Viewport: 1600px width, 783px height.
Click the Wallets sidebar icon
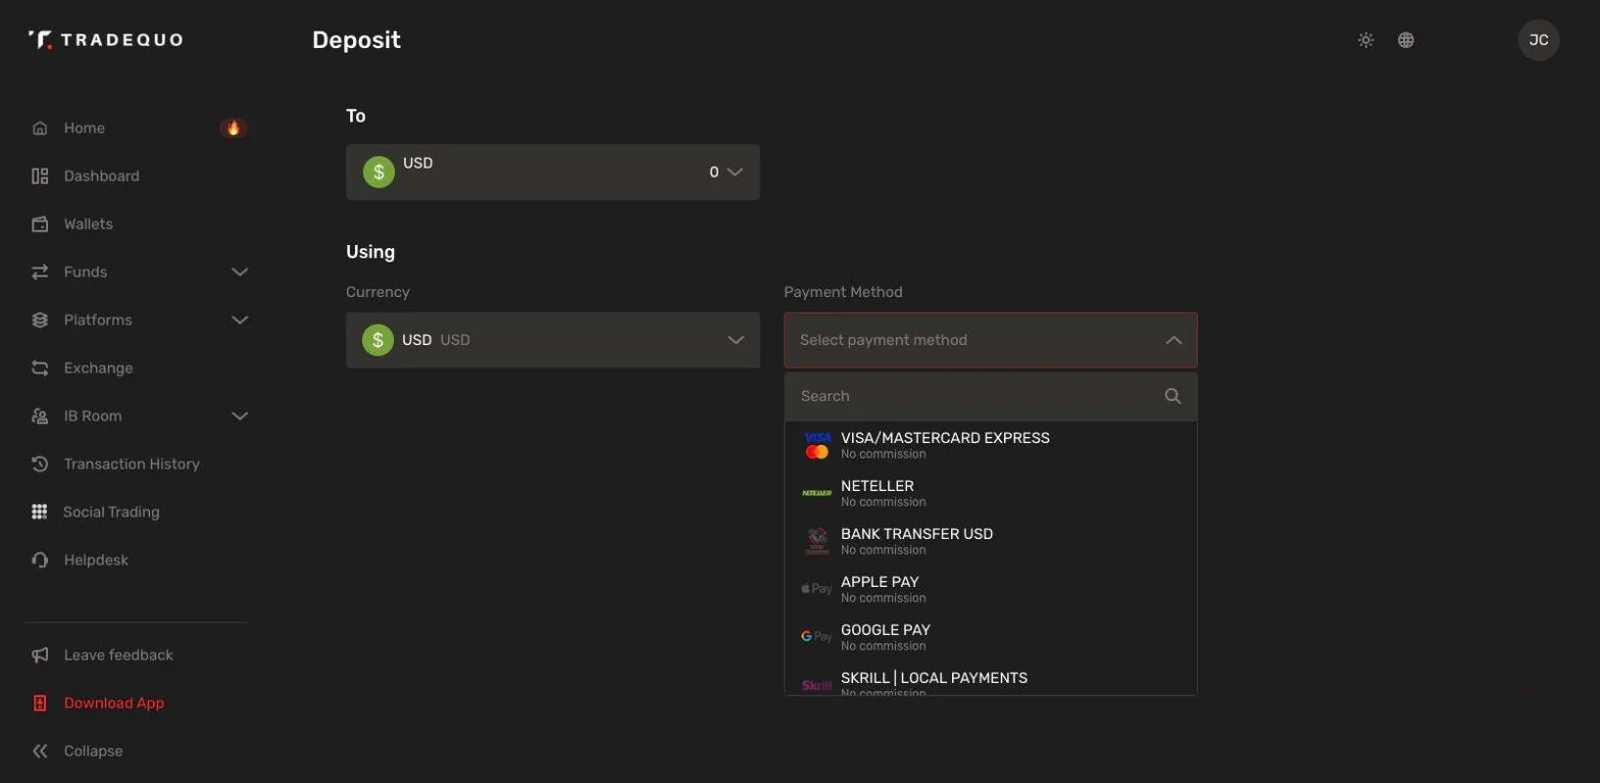[x=40, y=224]
